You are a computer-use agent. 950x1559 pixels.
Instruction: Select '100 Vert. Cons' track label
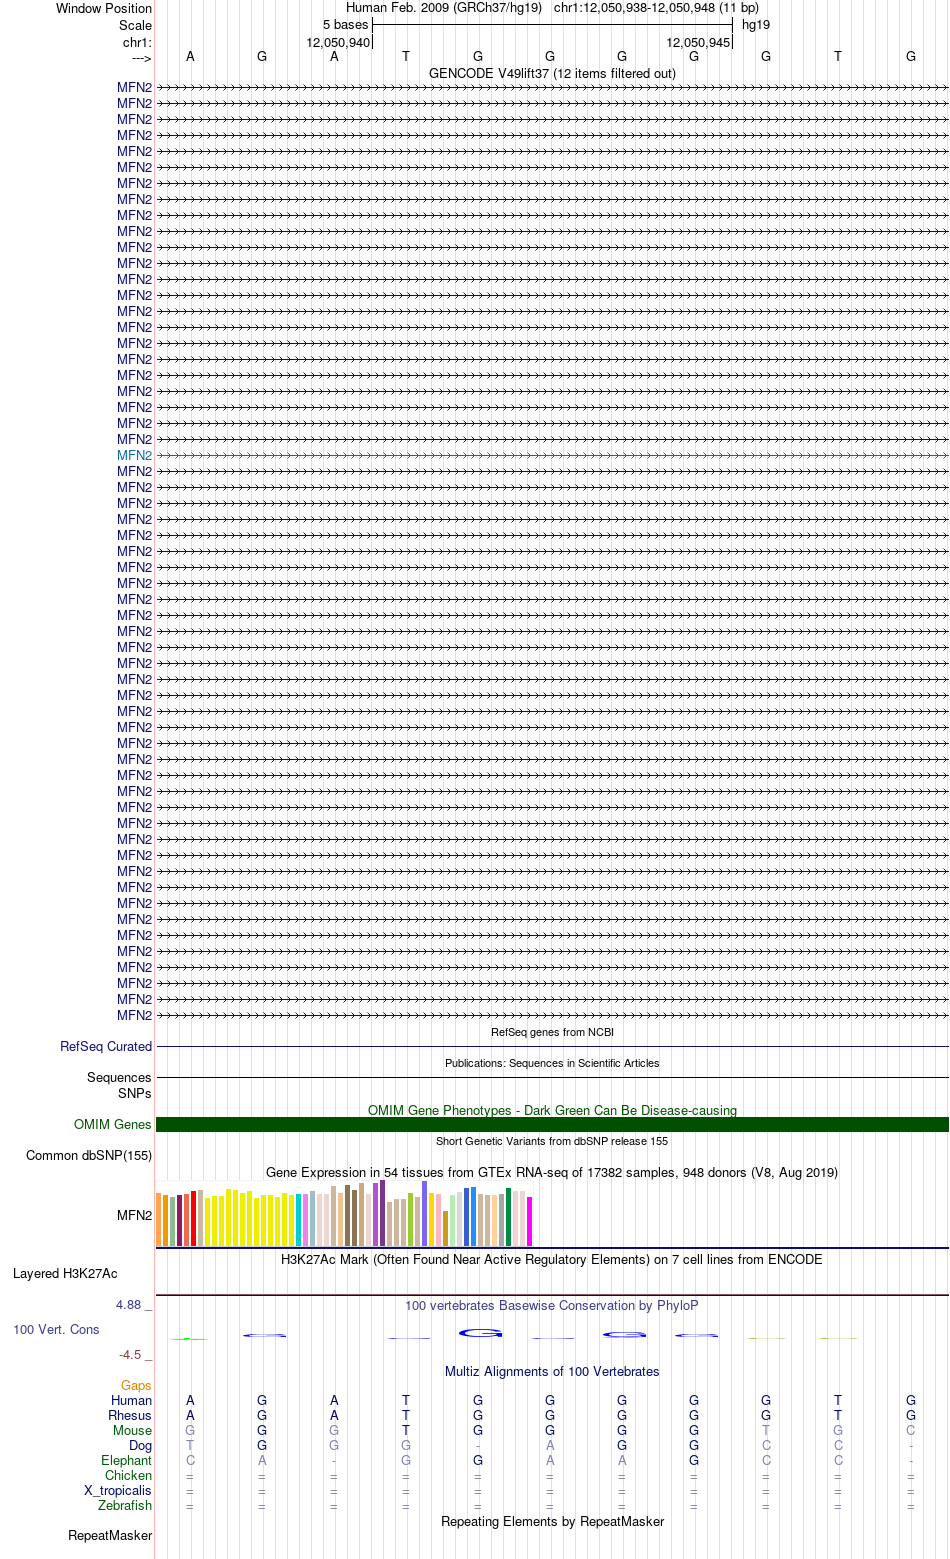56,1329
